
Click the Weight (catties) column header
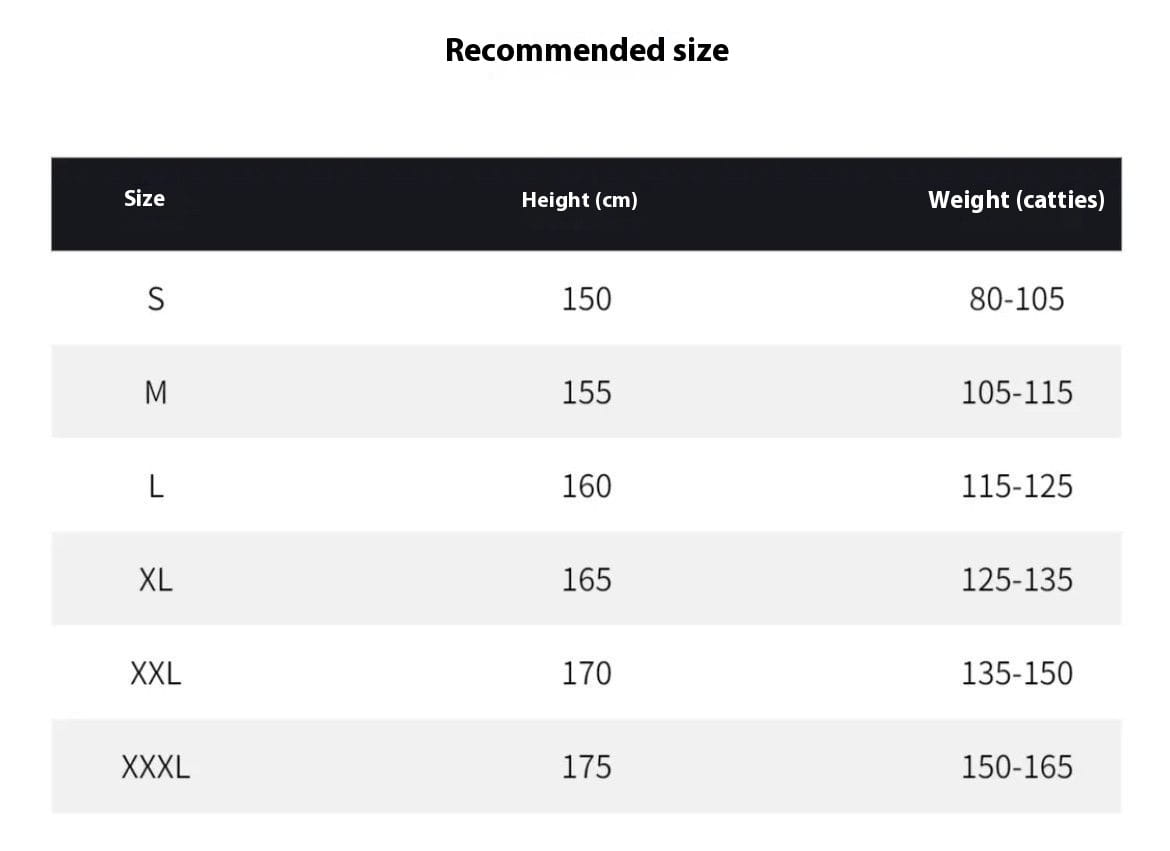pyautogui.click(x=1016, y=200)
